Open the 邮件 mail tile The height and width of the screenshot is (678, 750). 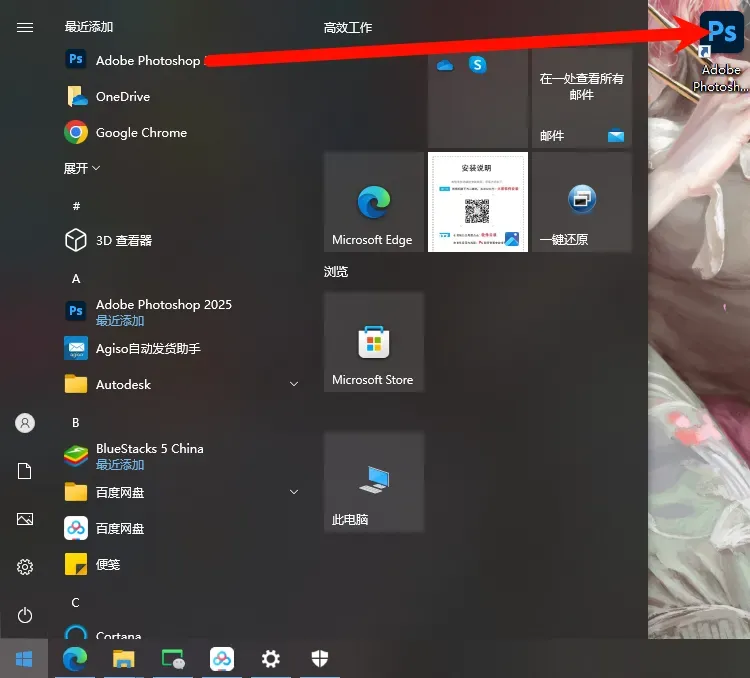[x=582, y=98]
